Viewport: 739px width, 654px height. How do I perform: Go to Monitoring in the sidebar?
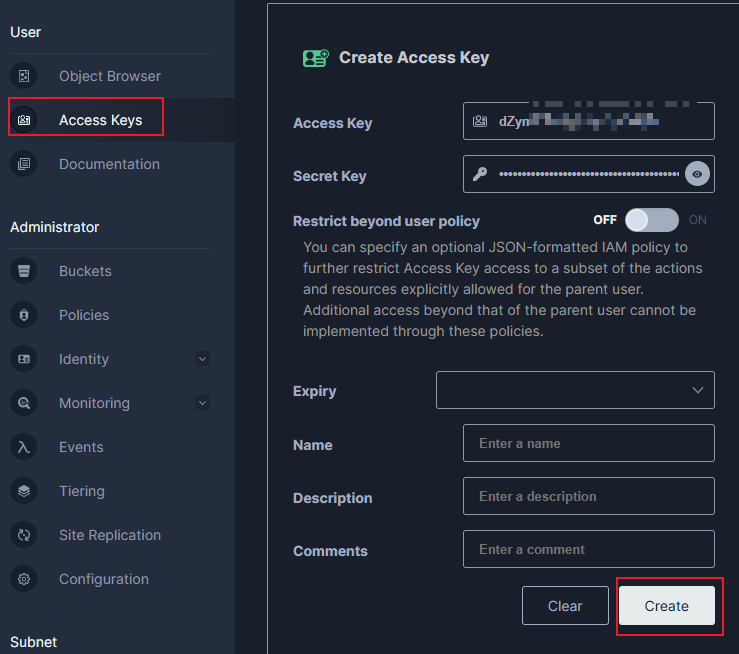[94, 403]
